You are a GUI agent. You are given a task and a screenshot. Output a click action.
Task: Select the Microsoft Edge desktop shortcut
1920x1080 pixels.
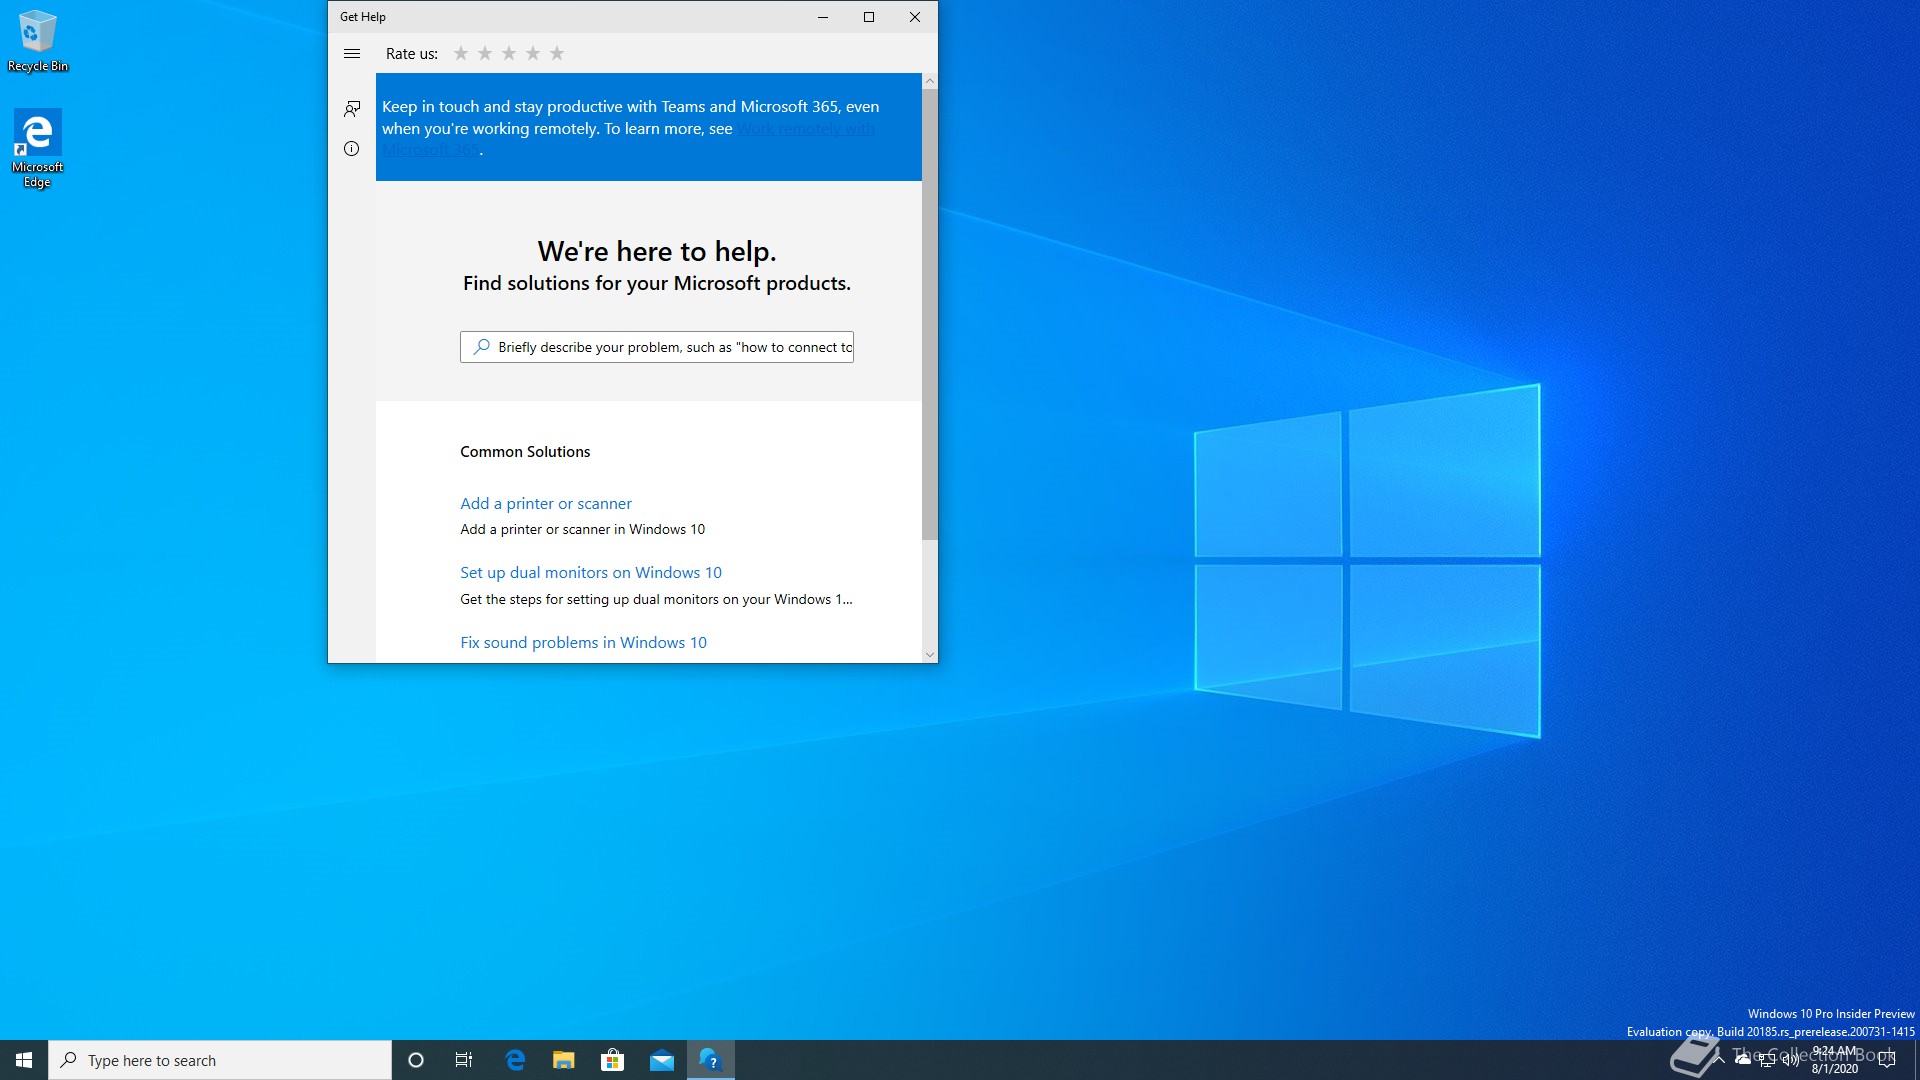click(x=38, y=148)
